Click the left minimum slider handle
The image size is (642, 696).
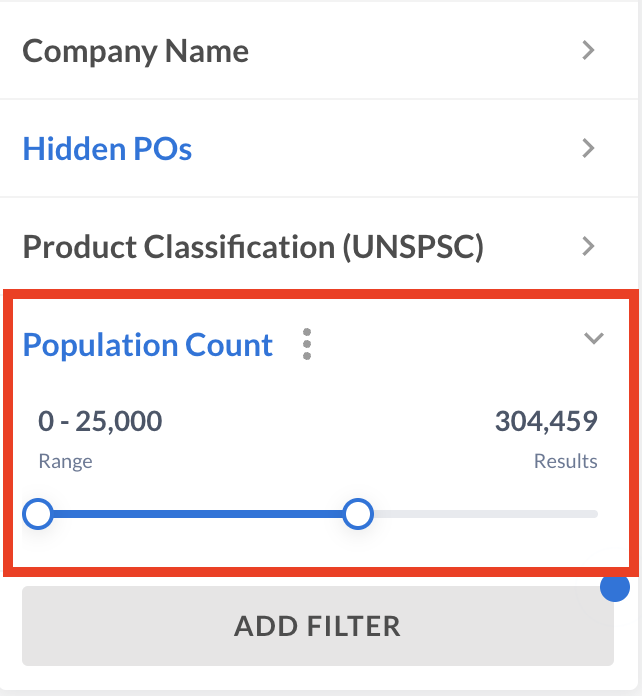[38, 515]
